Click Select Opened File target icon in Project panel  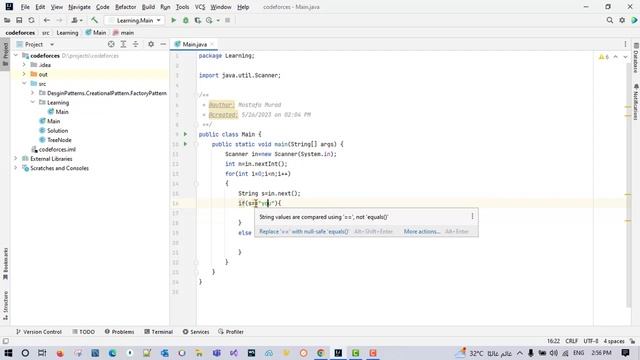click(111, 44)
